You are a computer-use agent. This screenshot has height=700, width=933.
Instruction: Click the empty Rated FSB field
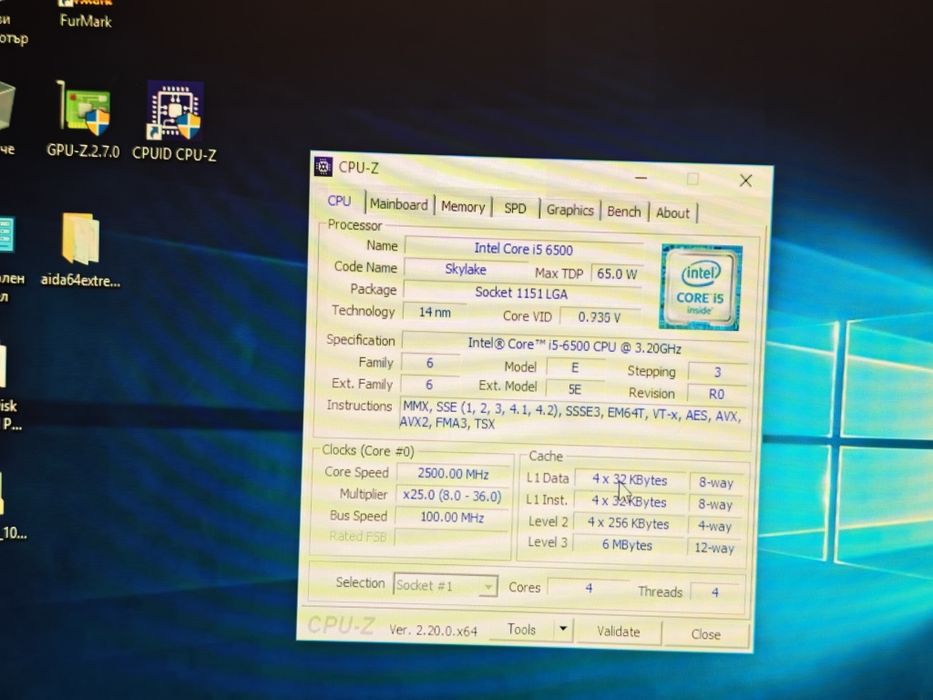(x=451, y=538)
